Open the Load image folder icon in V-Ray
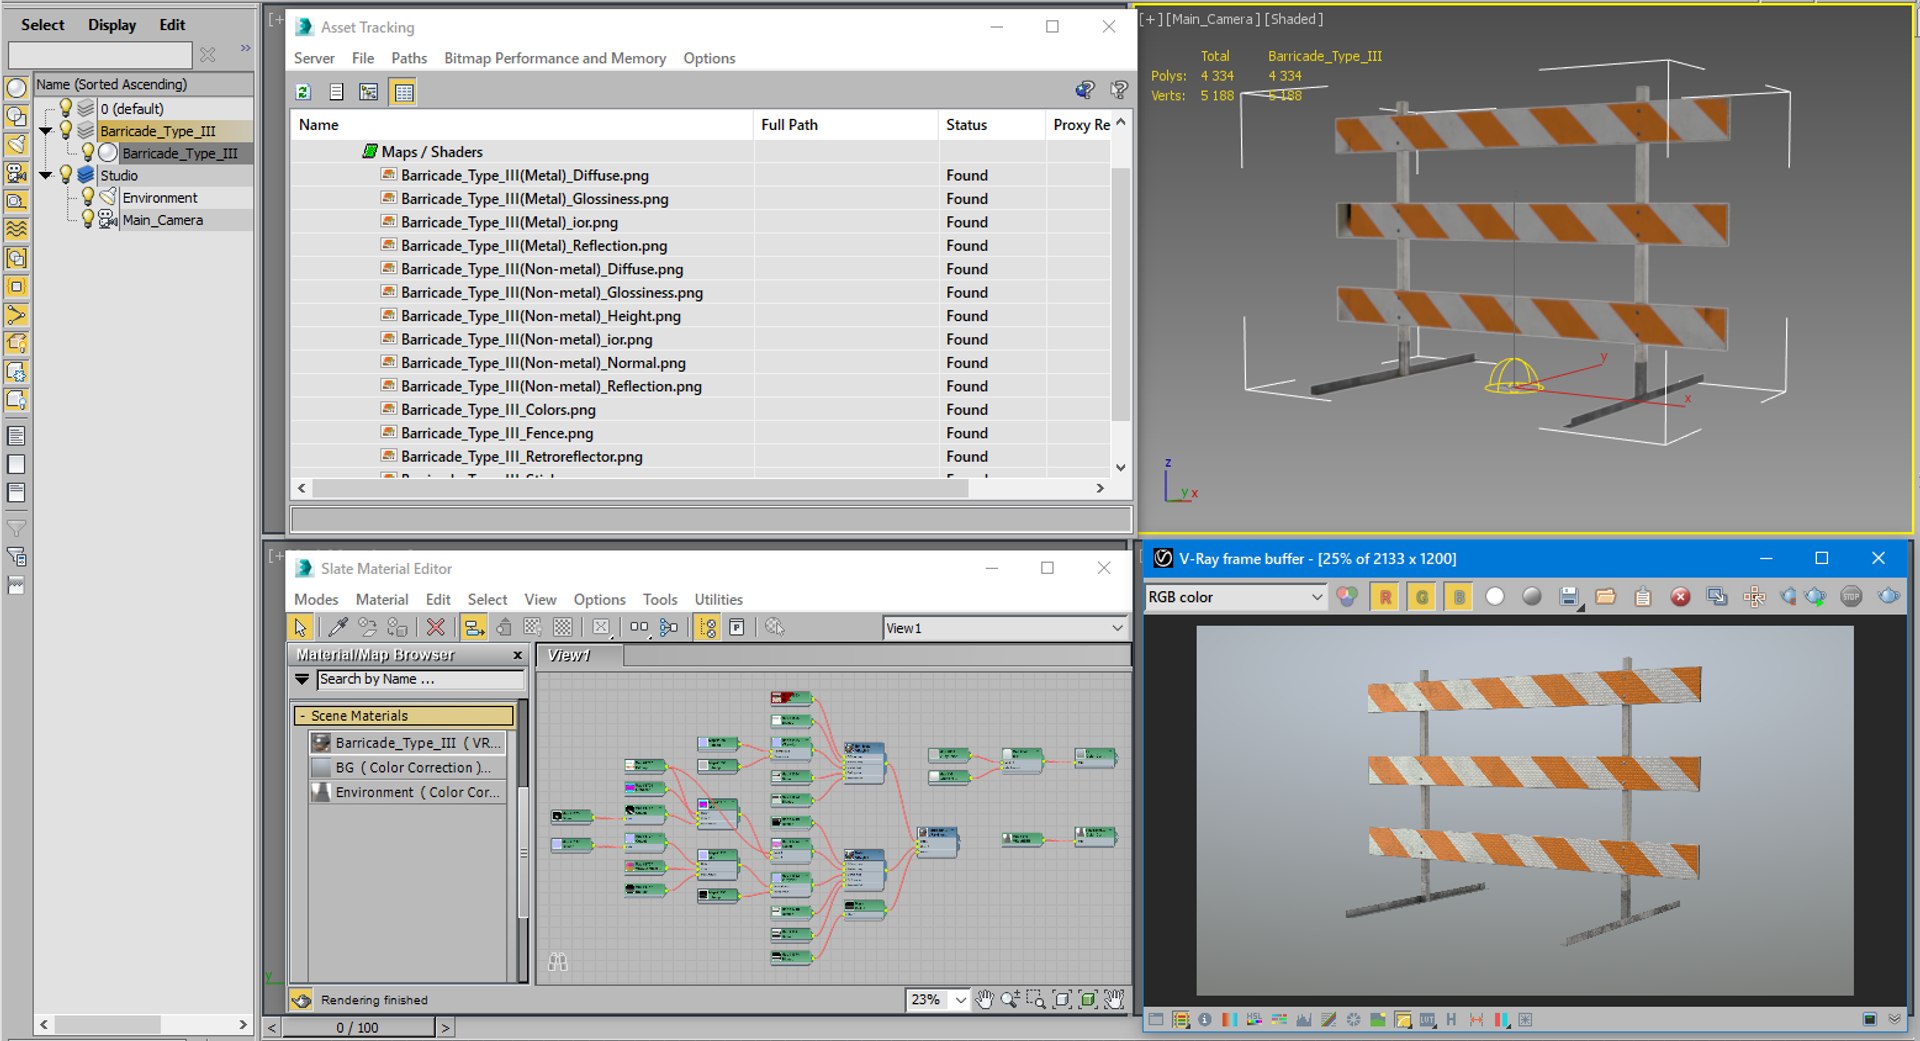Viewport: 1920px width, 1041px height. pos(1606,597)
